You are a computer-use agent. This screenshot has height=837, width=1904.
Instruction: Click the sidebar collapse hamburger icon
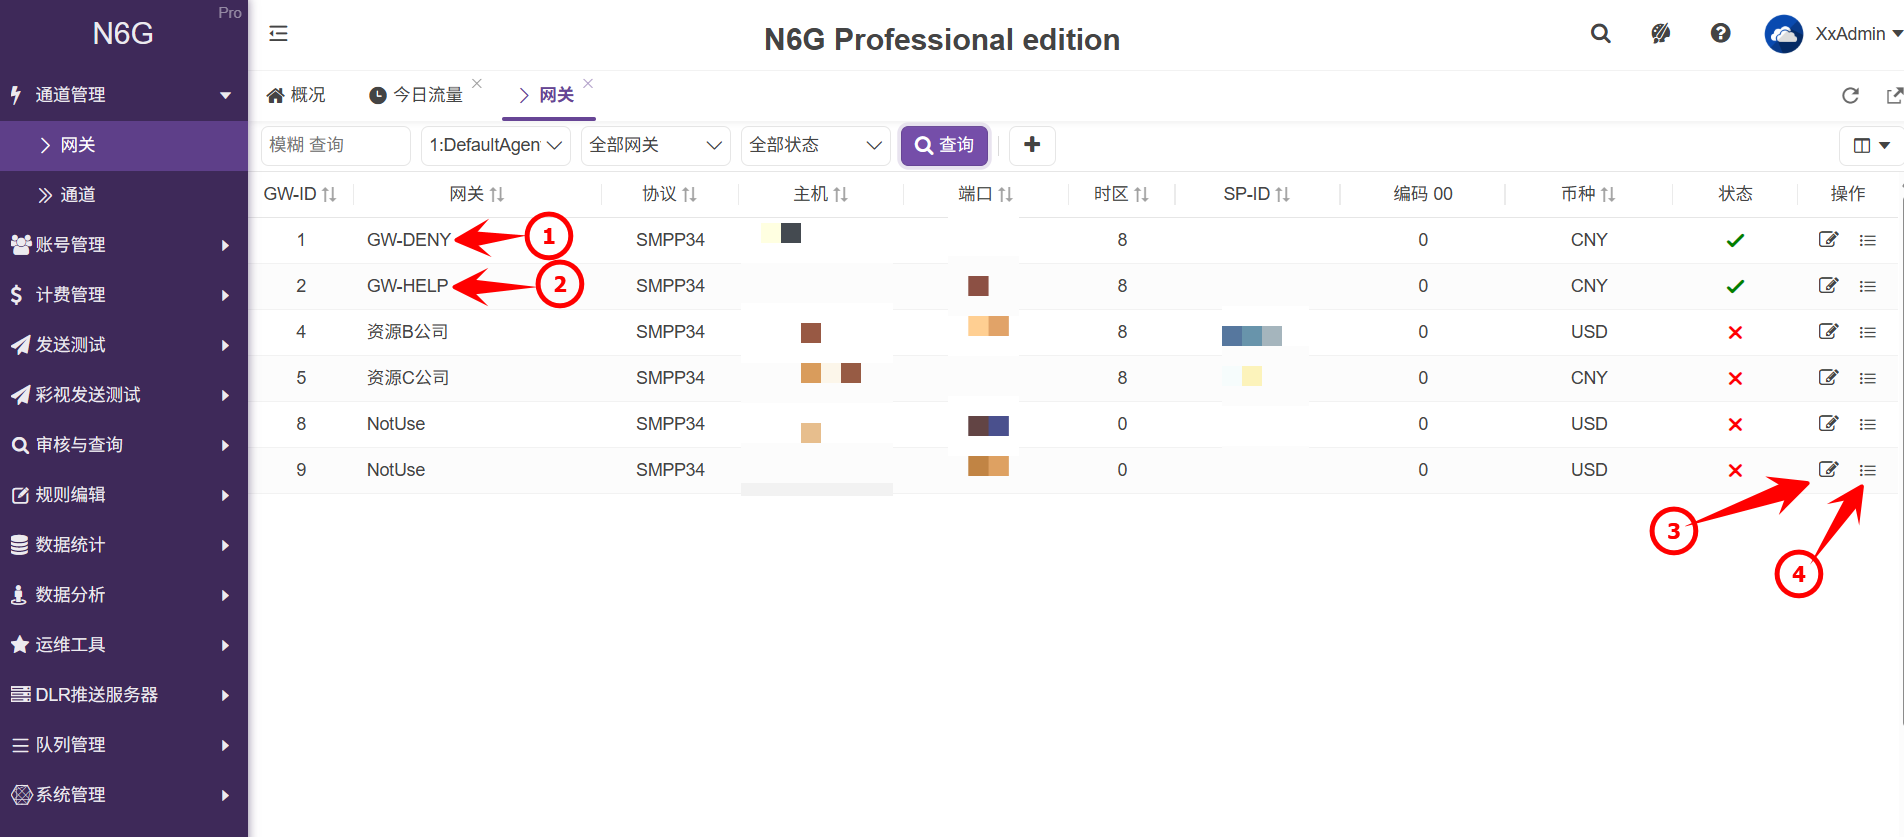[x=278, y=34]
